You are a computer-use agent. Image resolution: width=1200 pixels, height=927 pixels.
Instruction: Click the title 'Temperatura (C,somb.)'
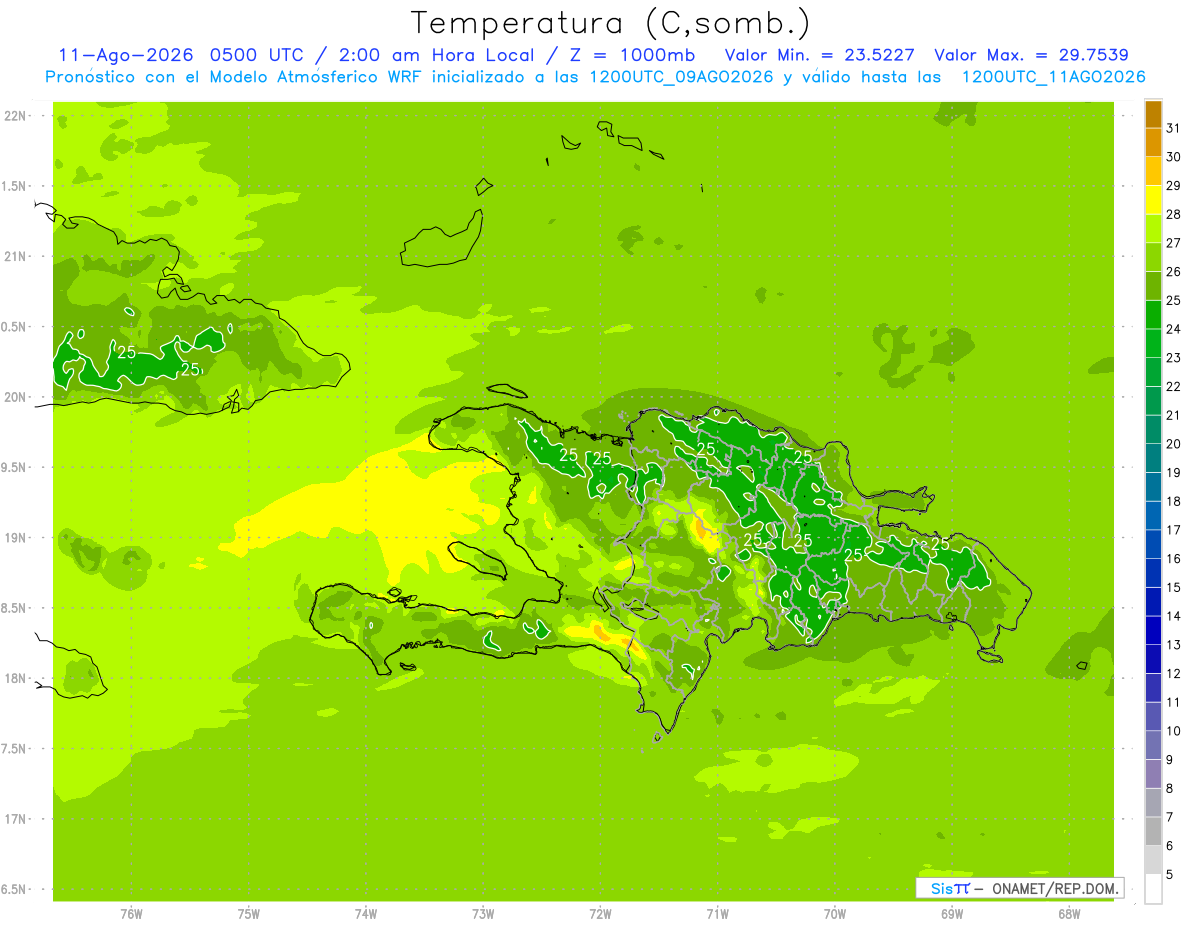tap(610, 24)
